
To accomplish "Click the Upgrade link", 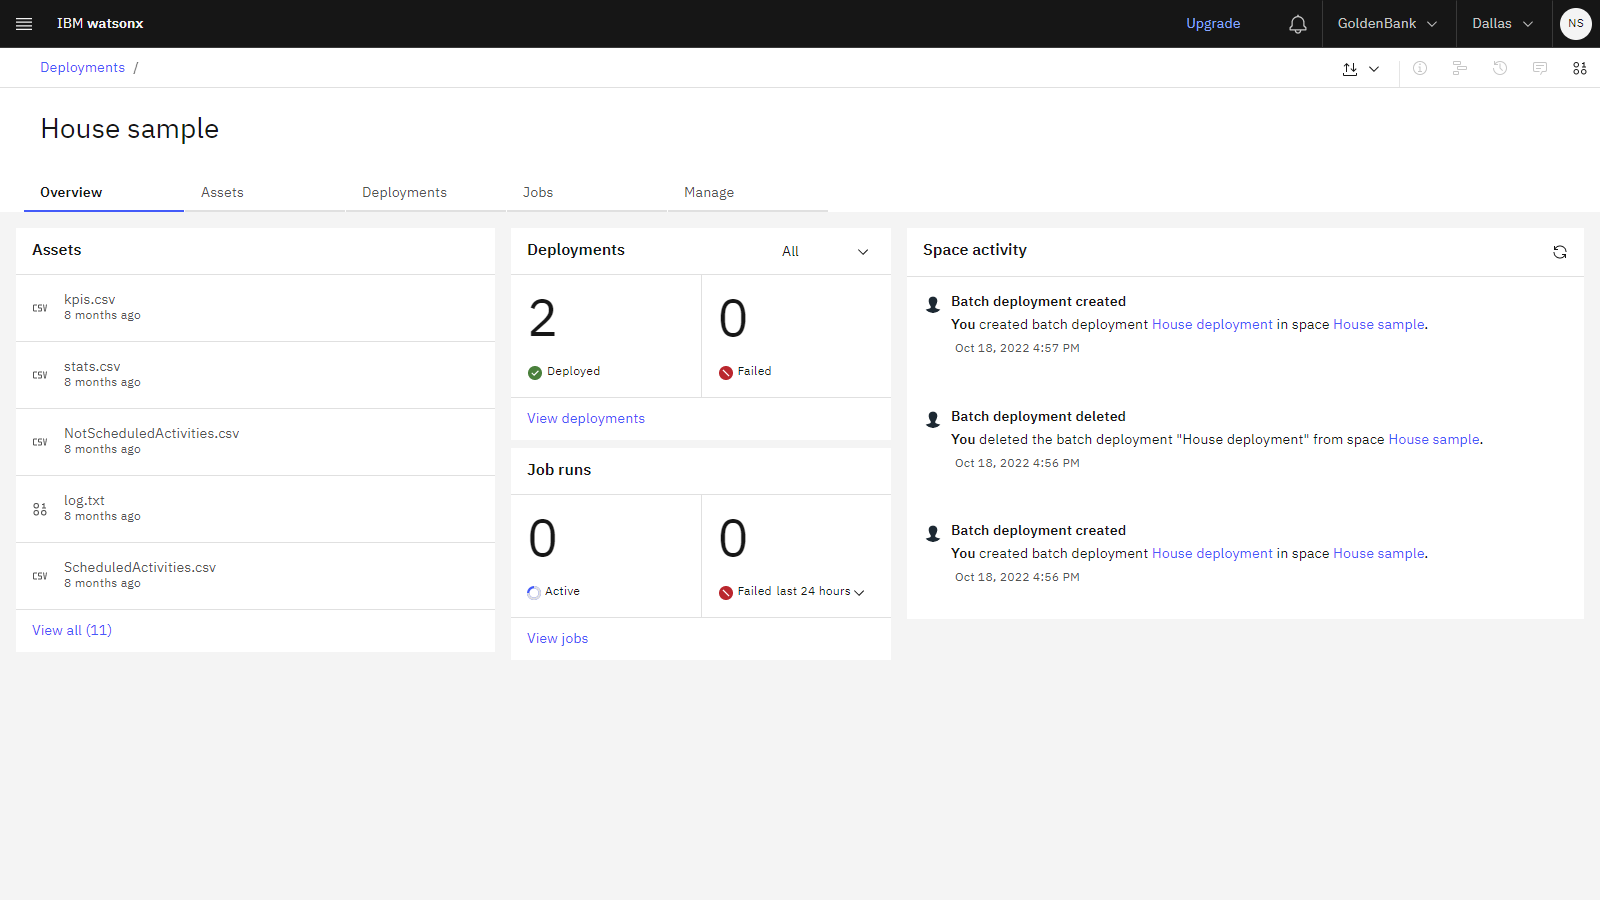I will click(1213, 24).
